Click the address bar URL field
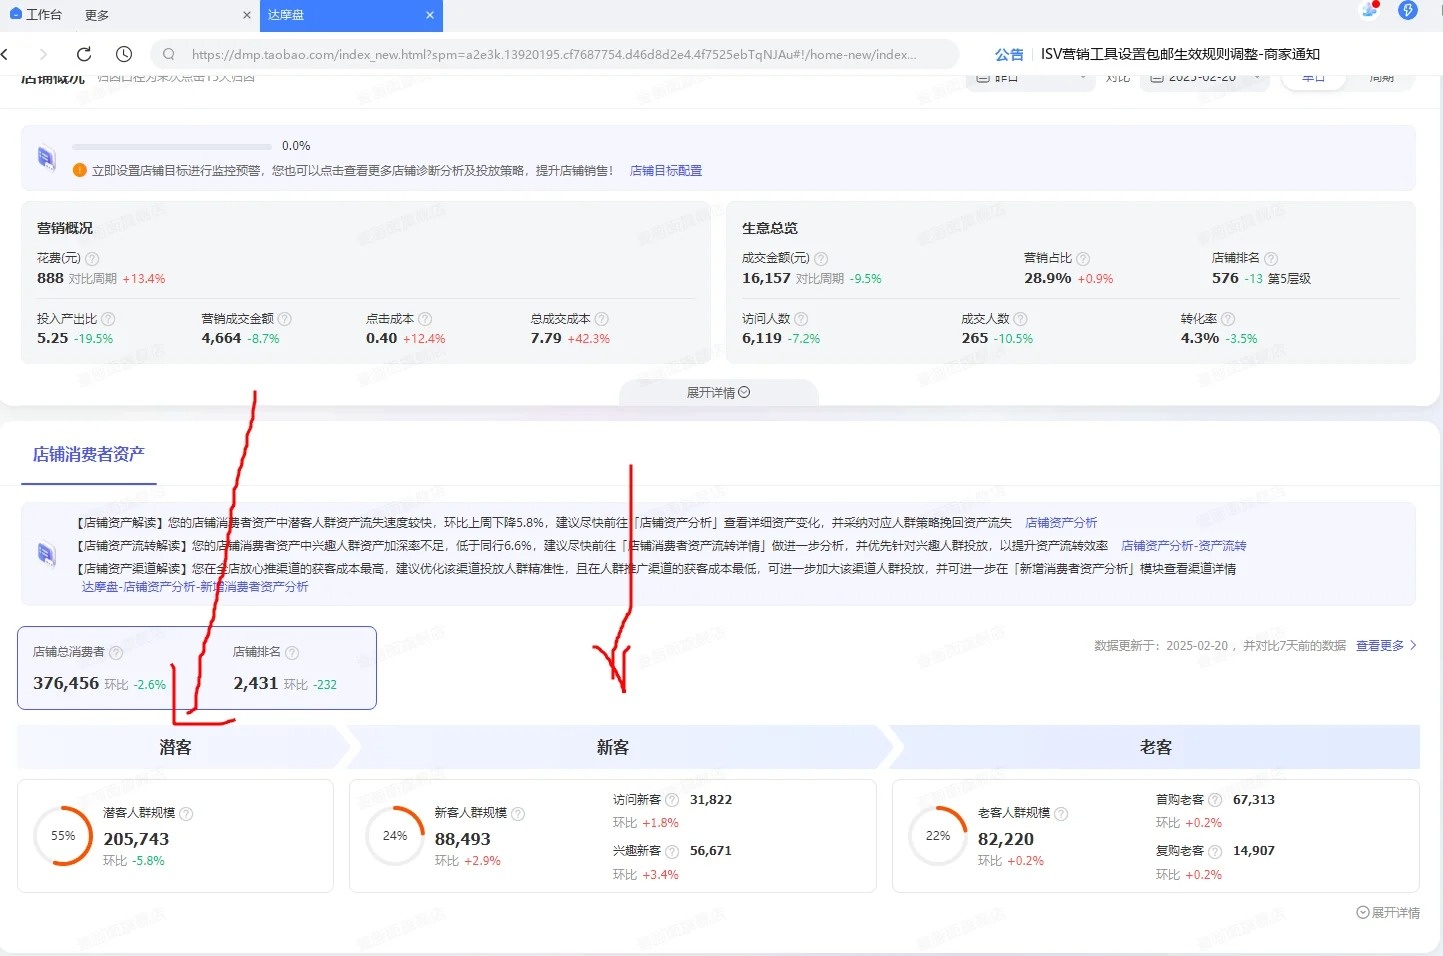Screen dimensions: 1443x956 point(554,54)
